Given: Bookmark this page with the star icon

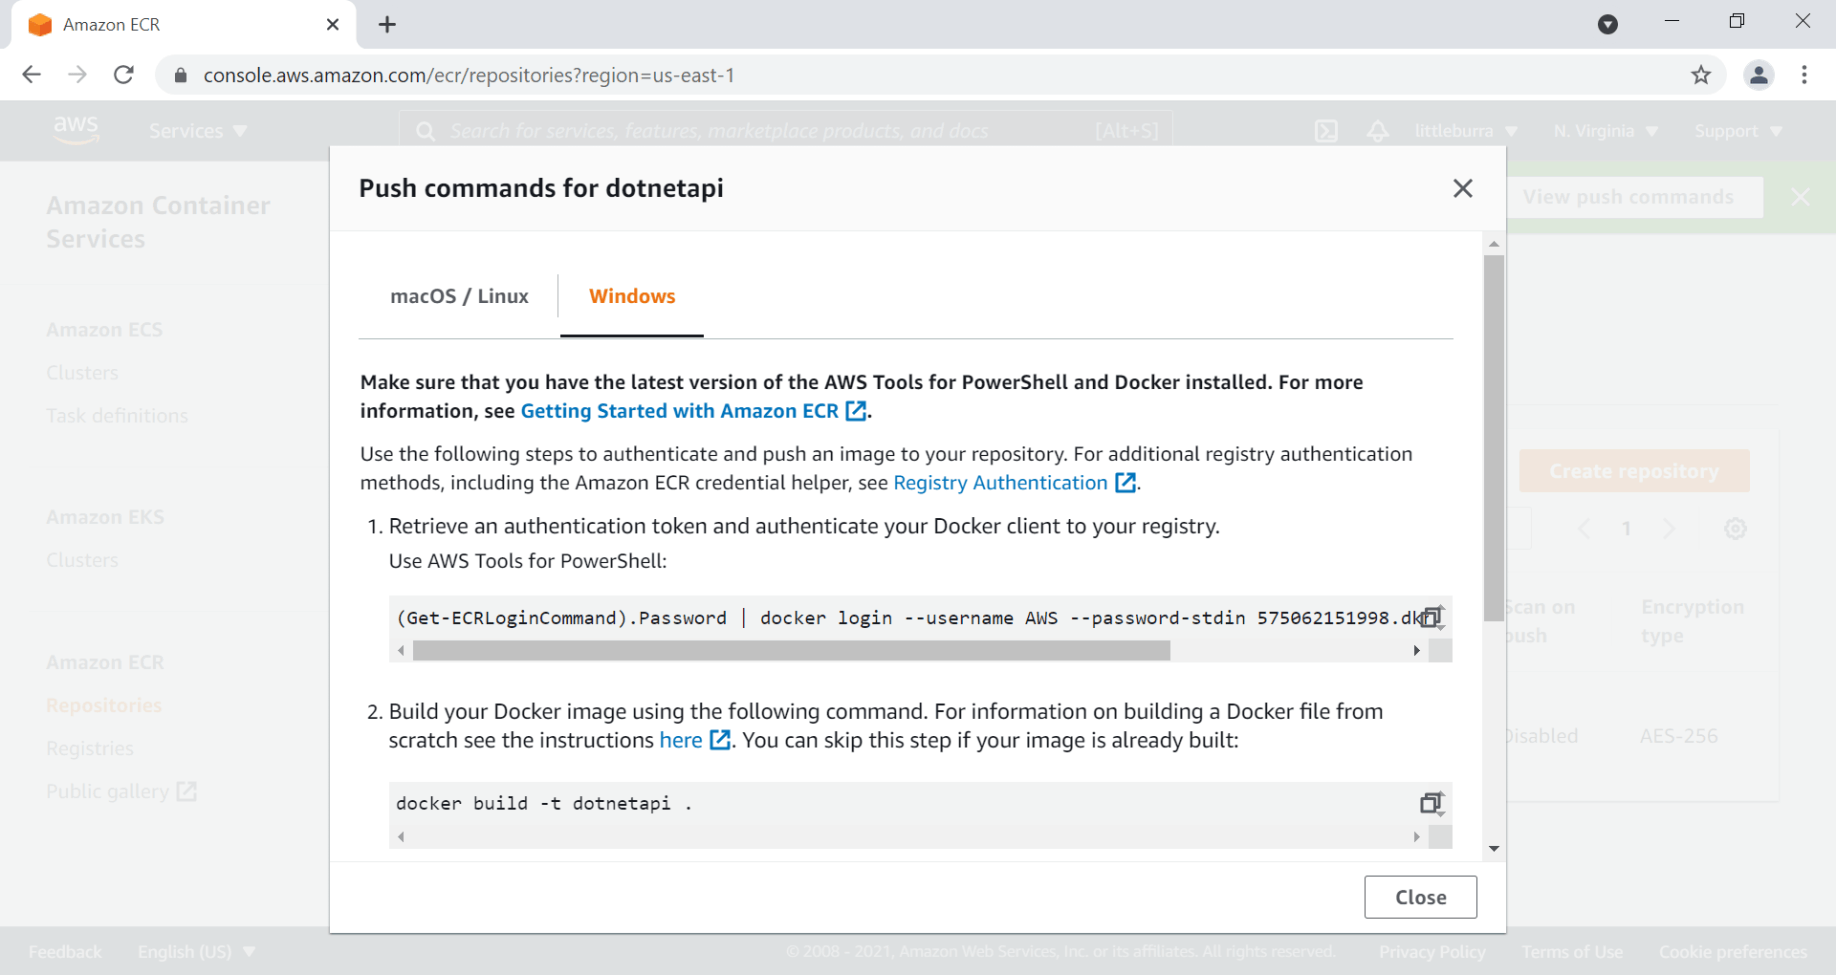Looking at the screenshot, I should (1701, 75).
